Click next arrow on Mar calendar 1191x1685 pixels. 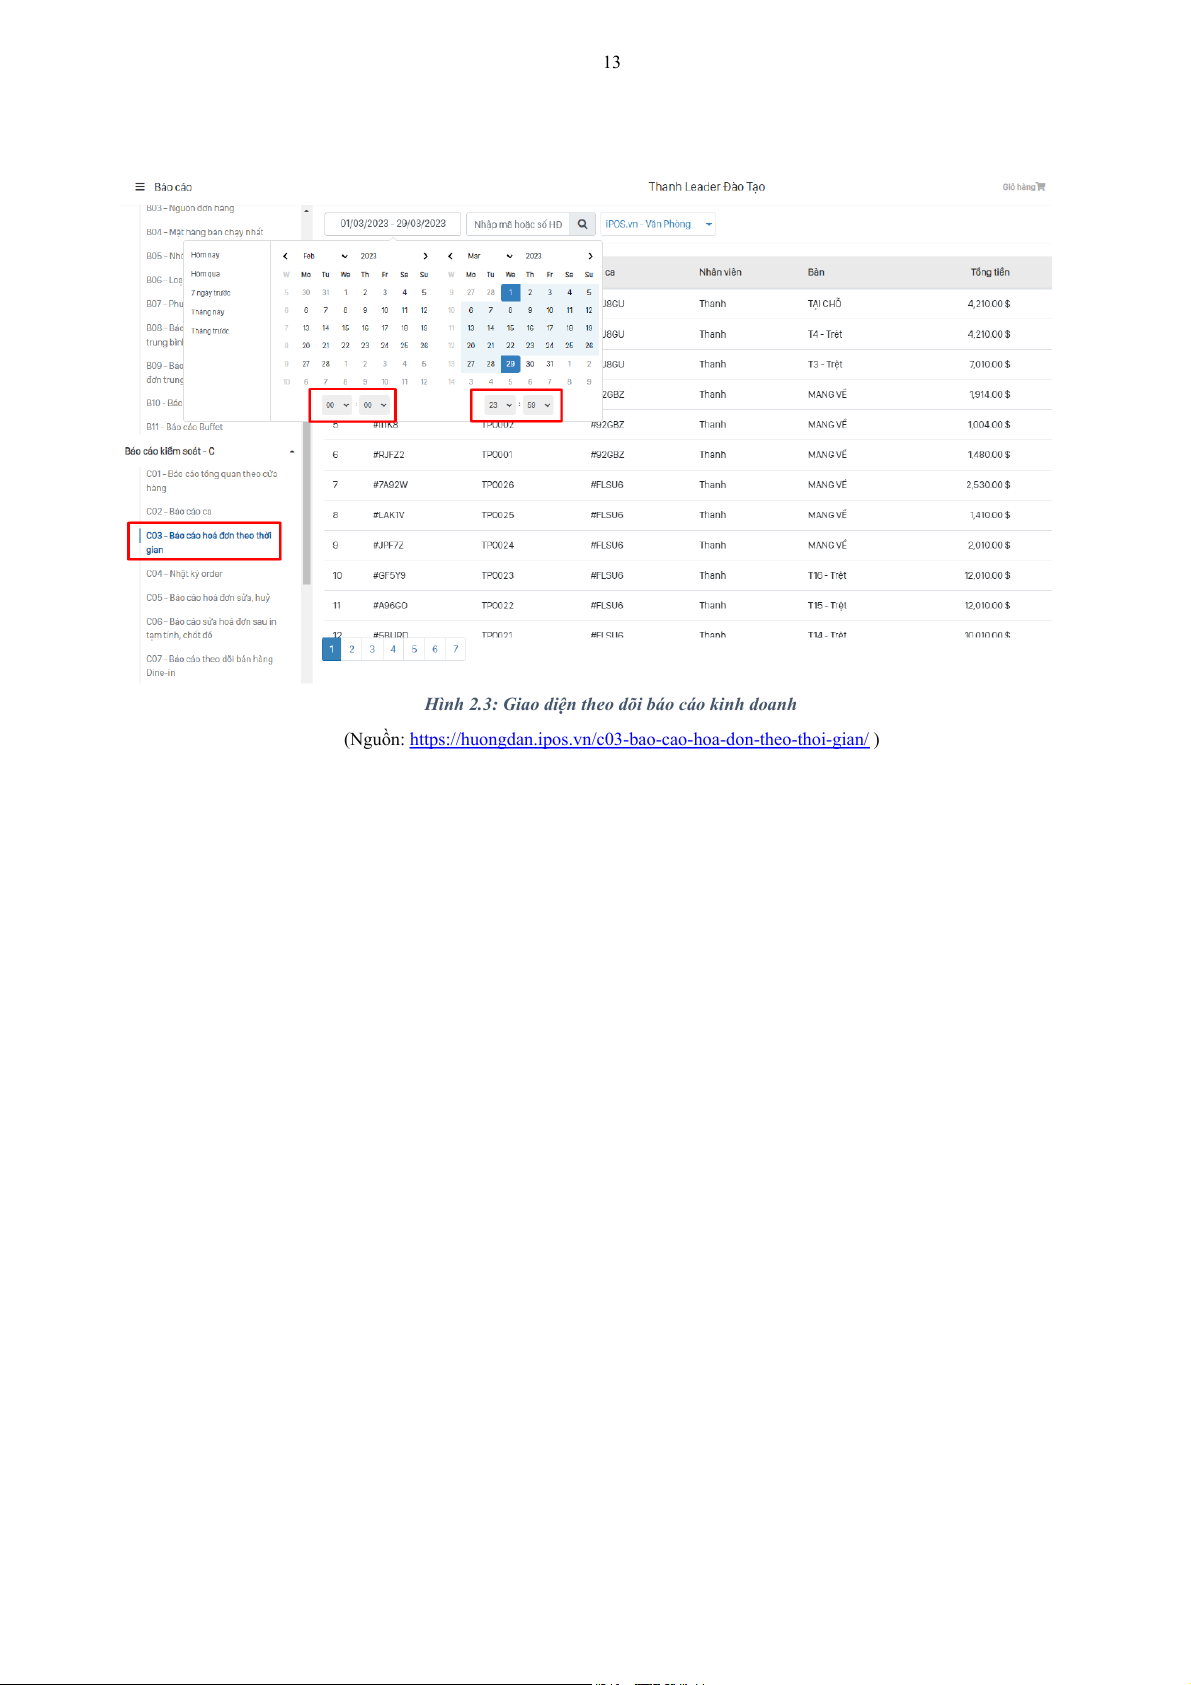590,256
